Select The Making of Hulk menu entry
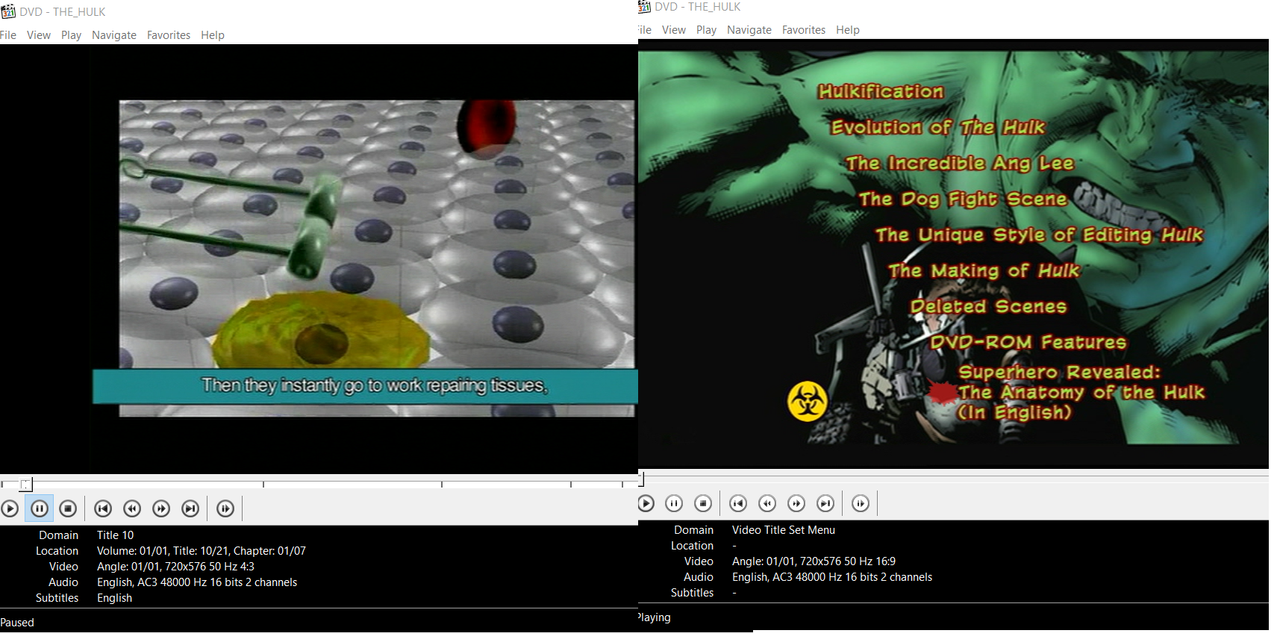This screenshot has width=1280, height=634. tap(984, 270)
